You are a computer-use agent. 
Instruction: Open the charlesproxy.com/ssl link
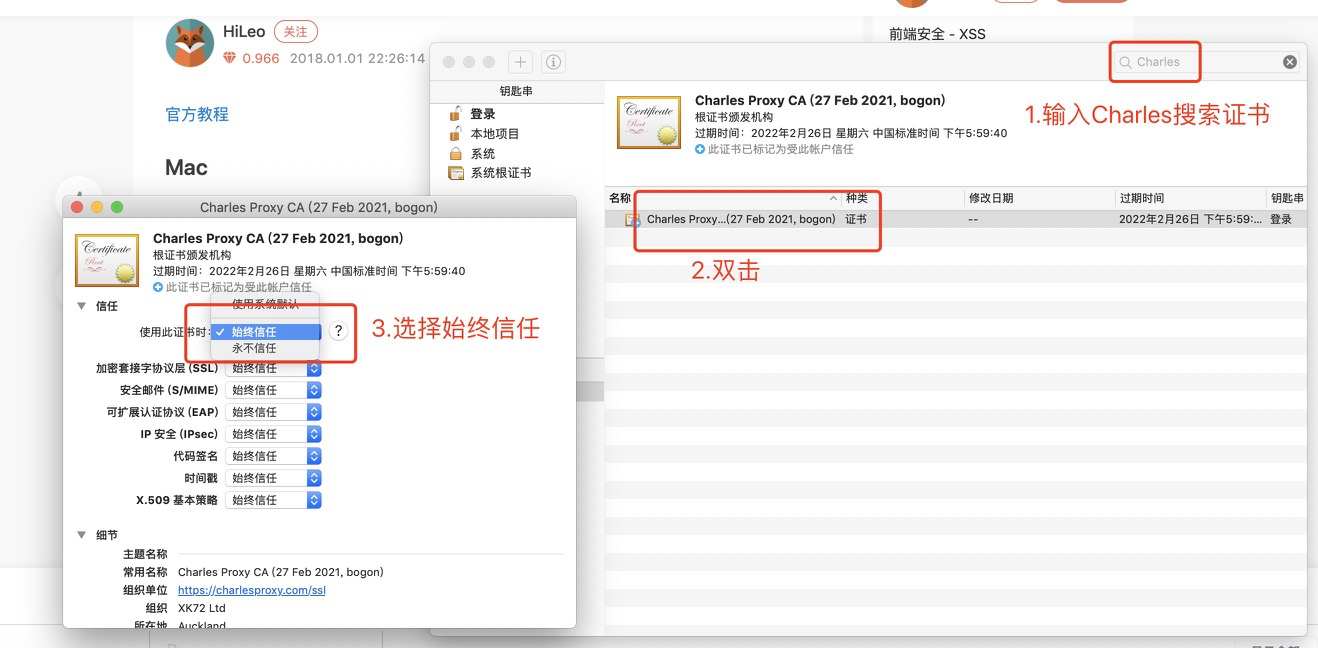(251, 590)
